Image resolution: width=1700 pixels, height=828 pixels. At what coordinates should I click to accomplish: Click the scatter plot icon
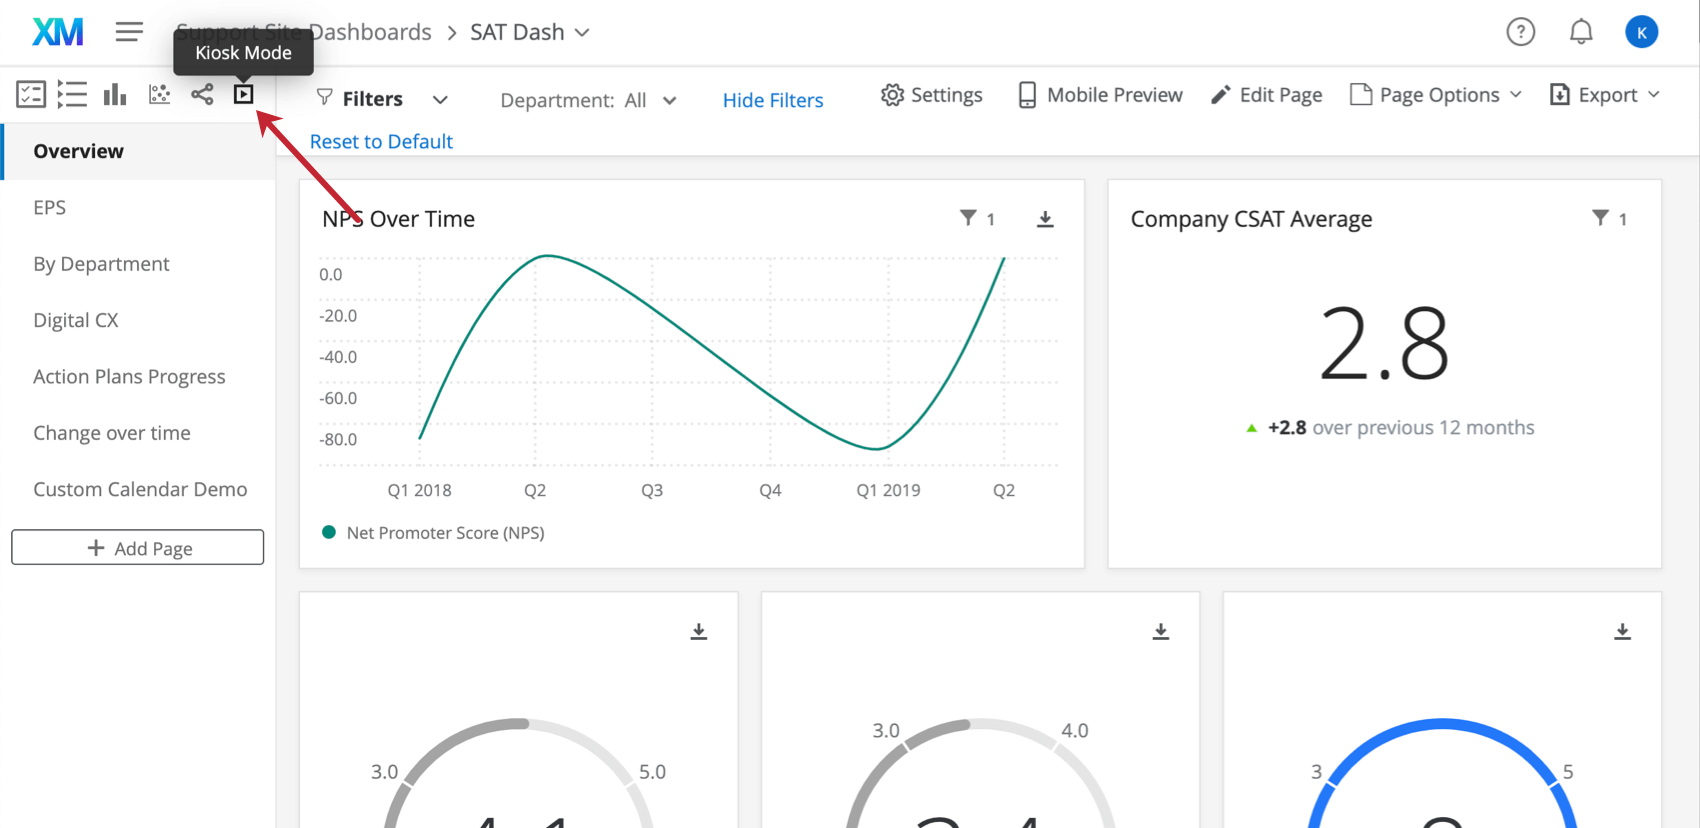(159, 94)
